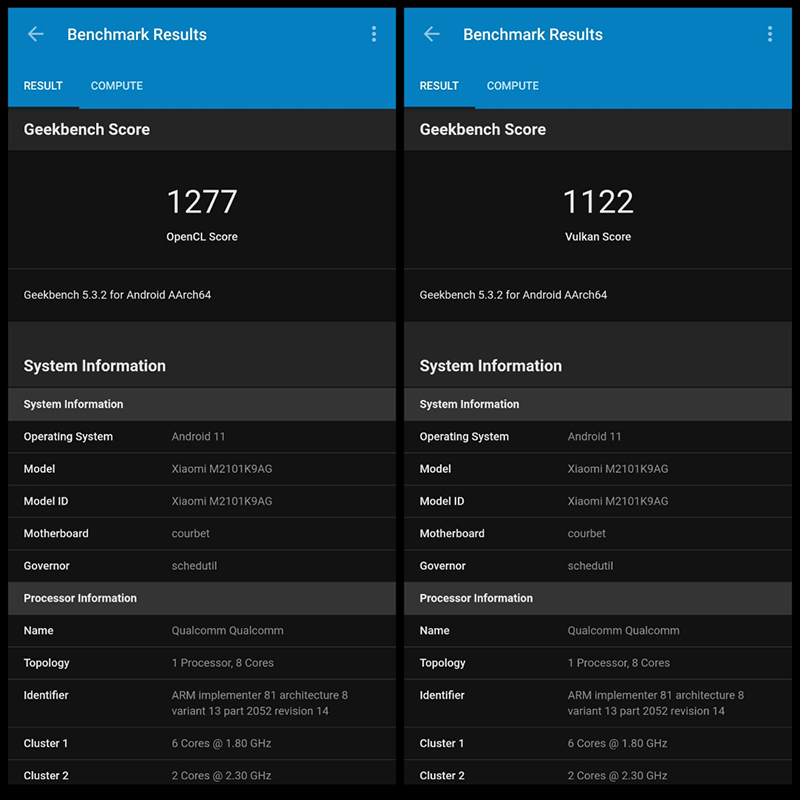Click 'Processor Information' subheading in the Vulkan panel
The image size is (800, 800).
(476, 598)
